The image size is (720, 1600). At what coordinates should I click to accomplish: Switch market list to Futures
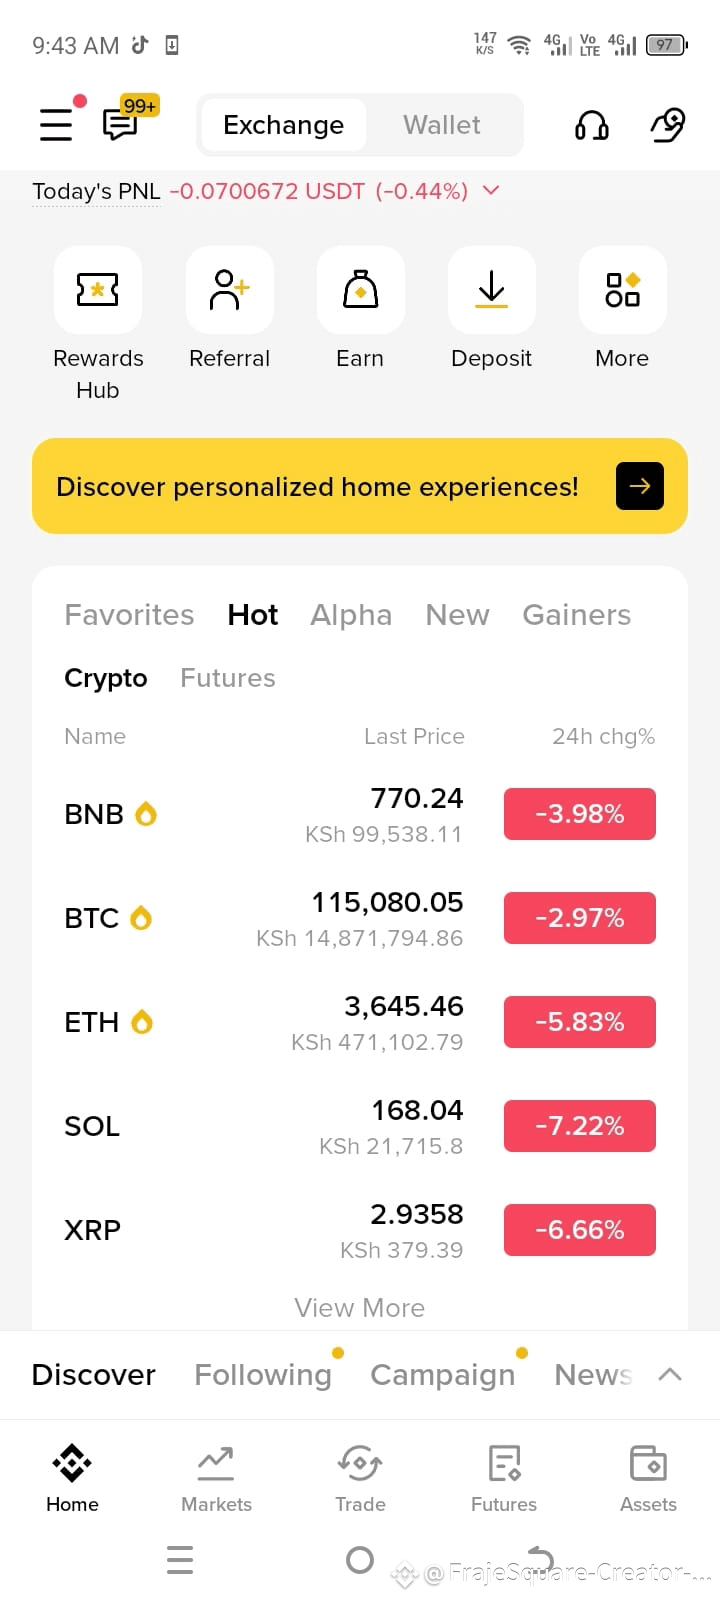click(x=228, y=678)
